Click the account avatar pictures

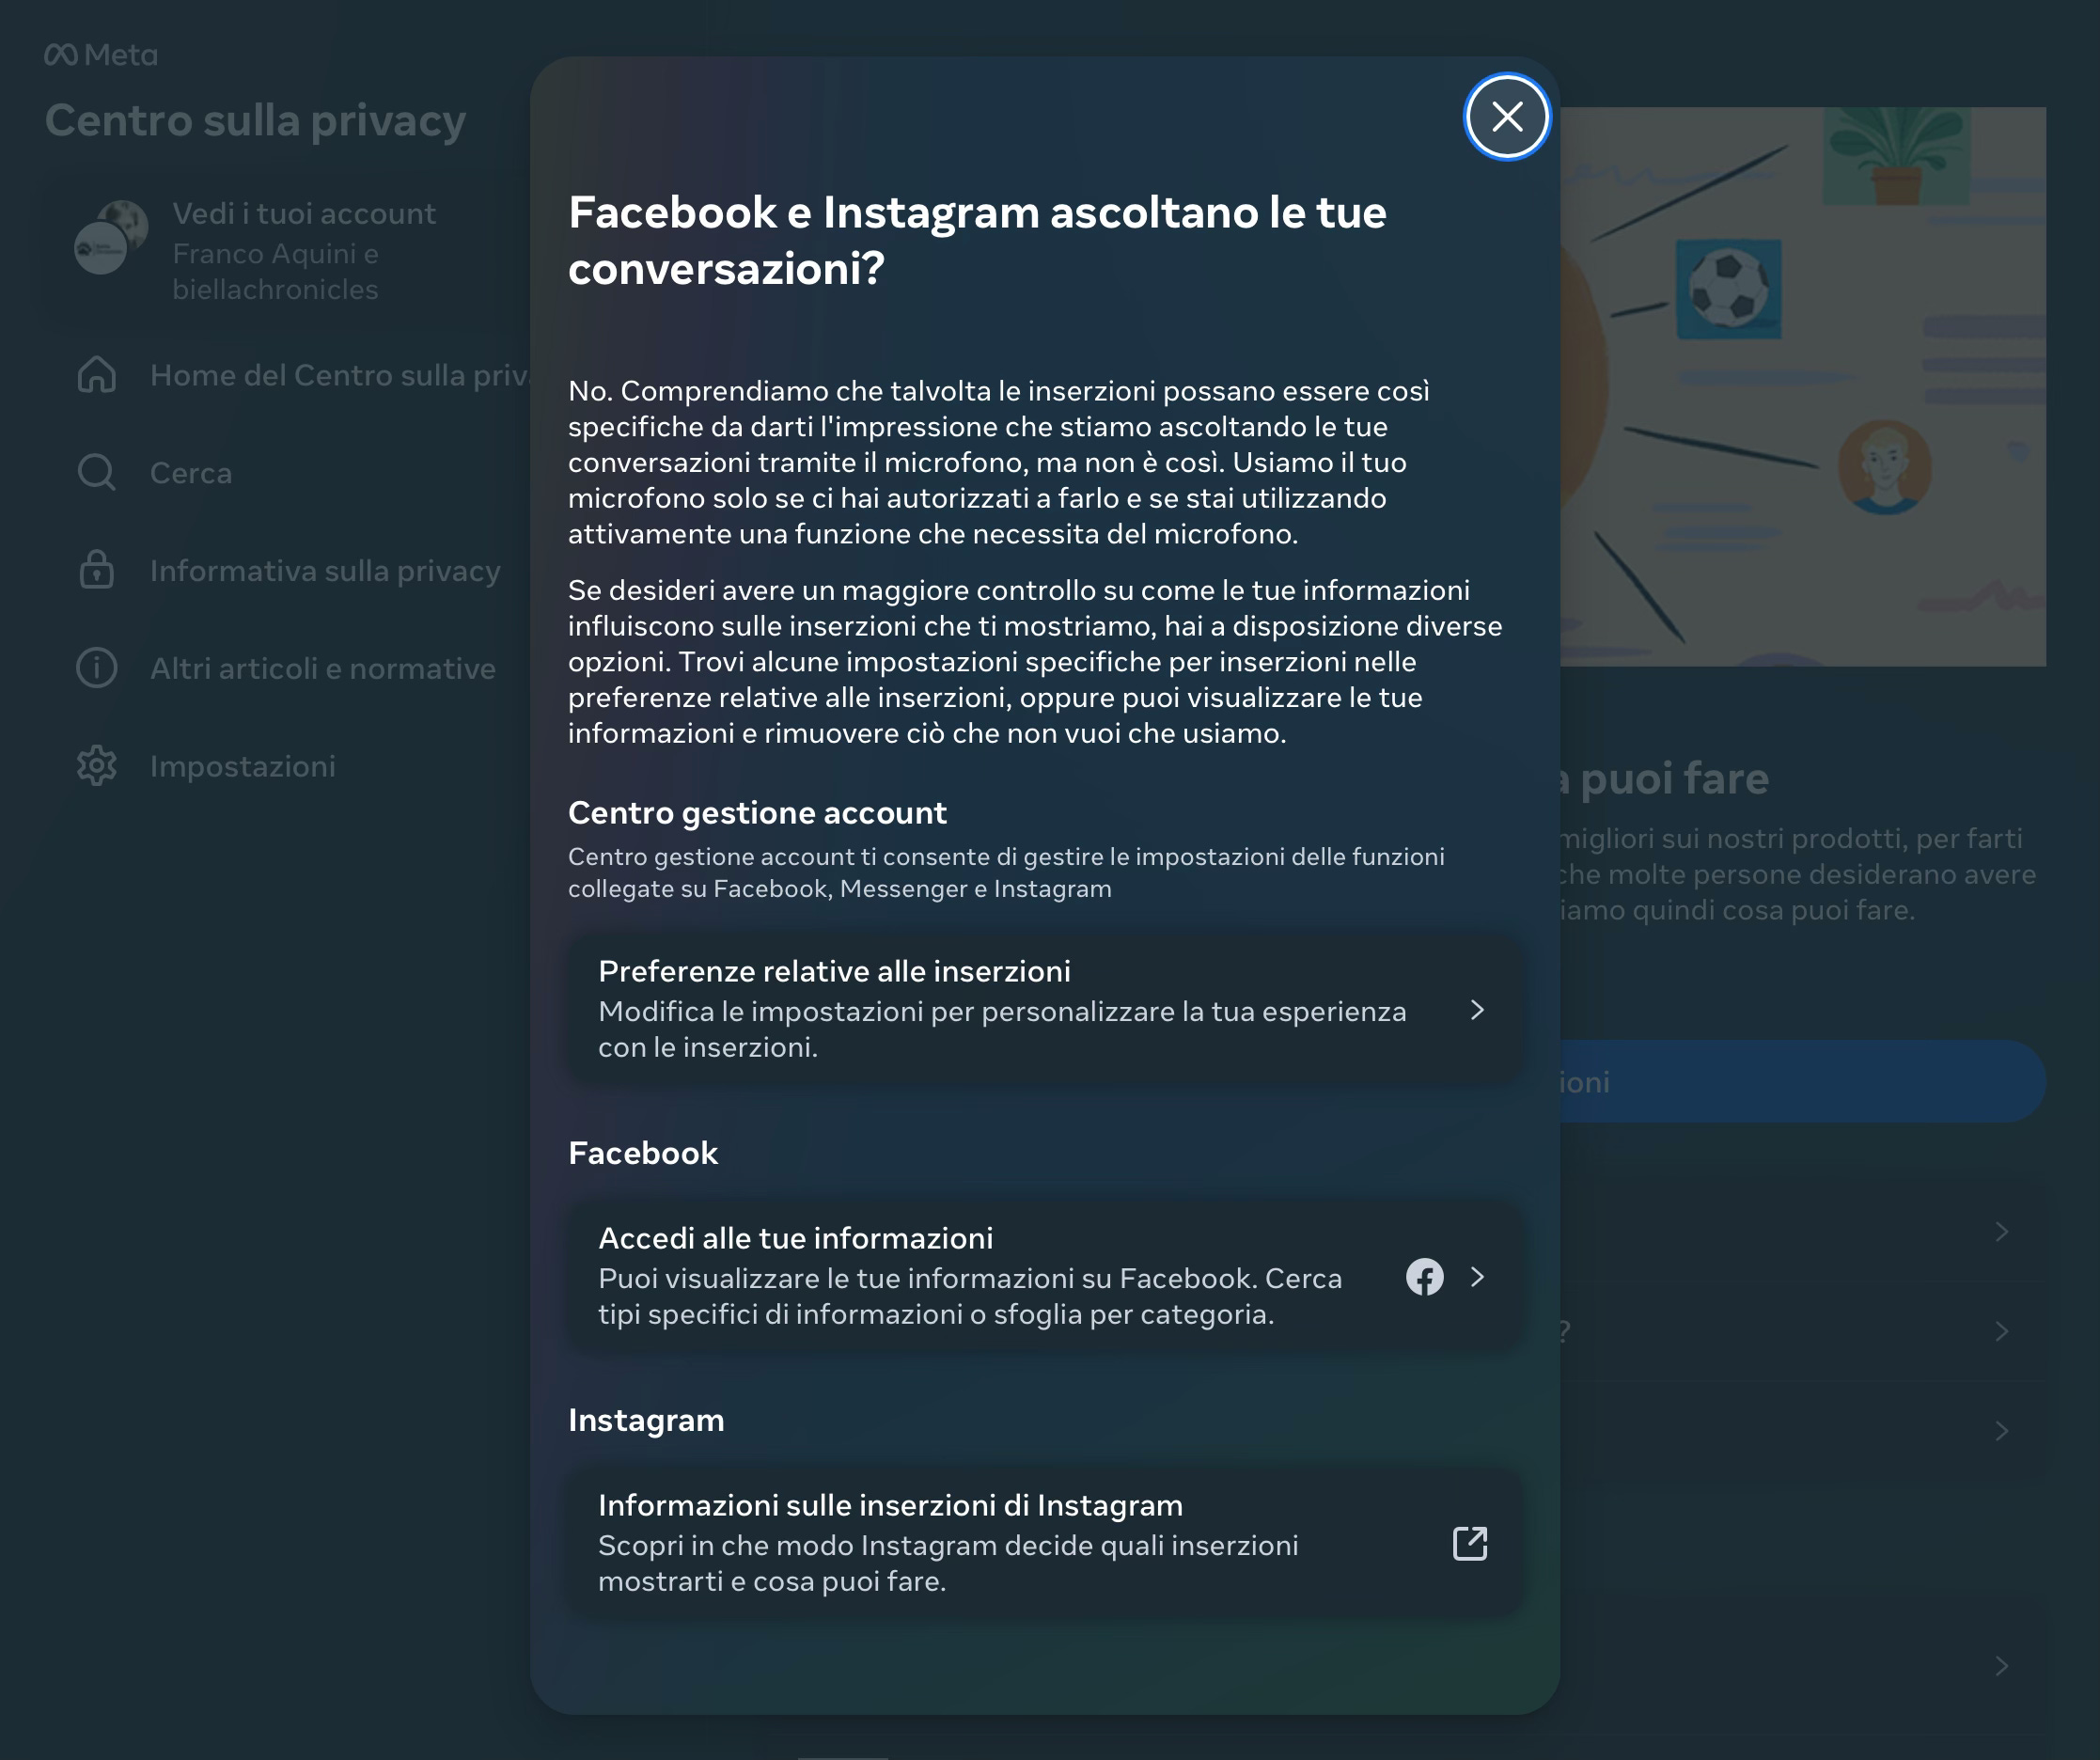pyautogui.click(x=111, y=237)
